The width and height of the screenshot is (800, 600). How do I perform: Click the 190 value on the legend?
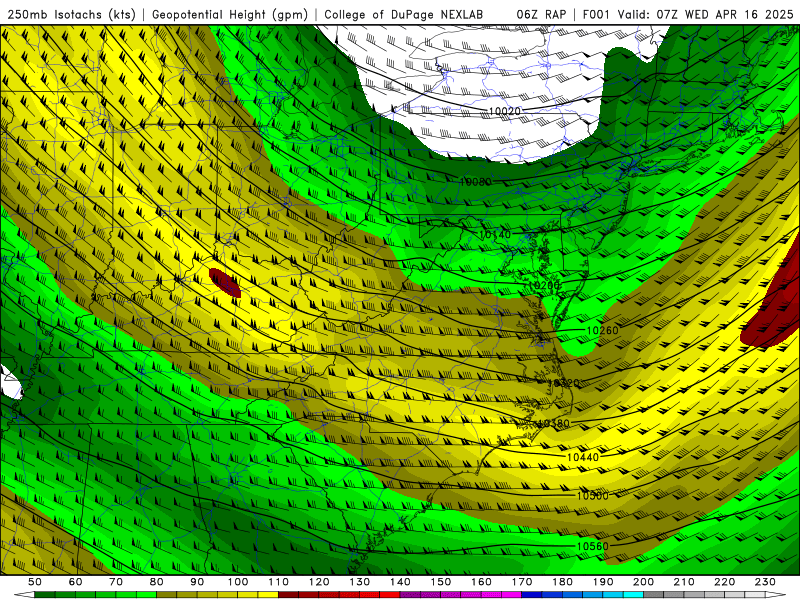[604, 582]
